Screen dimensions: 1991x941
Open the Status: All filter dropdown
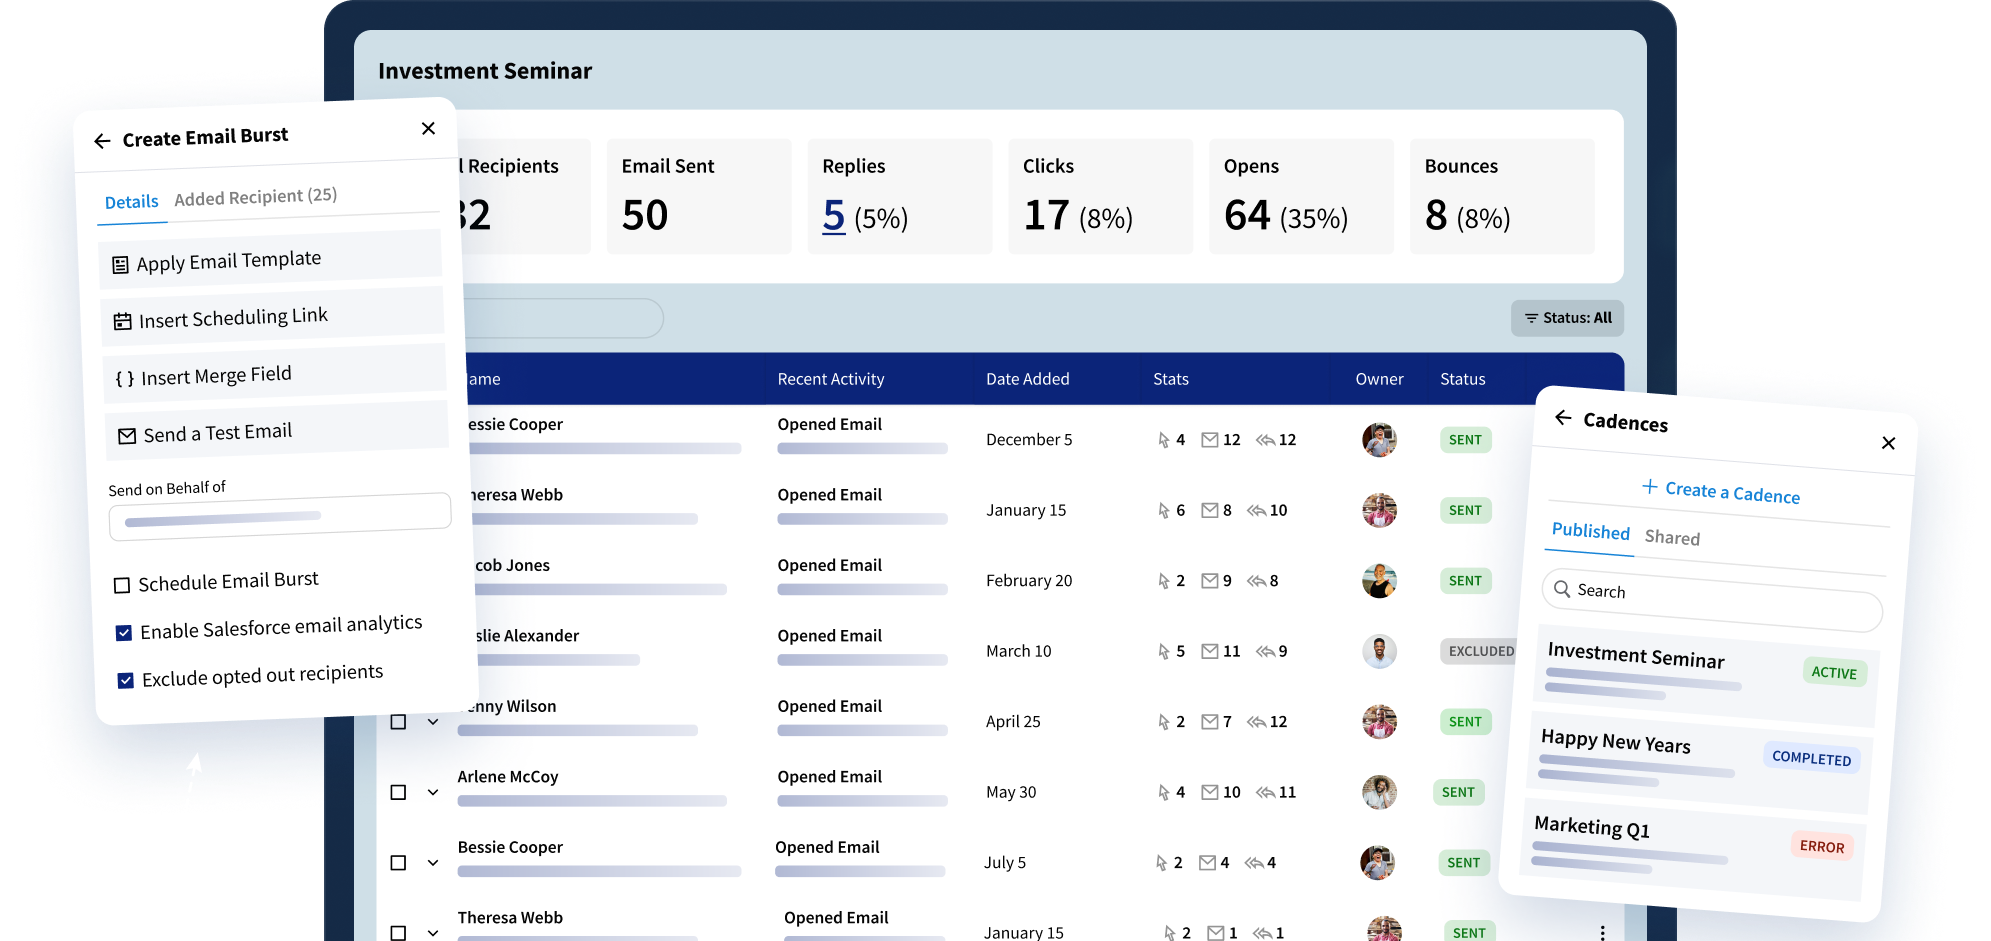pyautogui.click(x=1567, y=318)
